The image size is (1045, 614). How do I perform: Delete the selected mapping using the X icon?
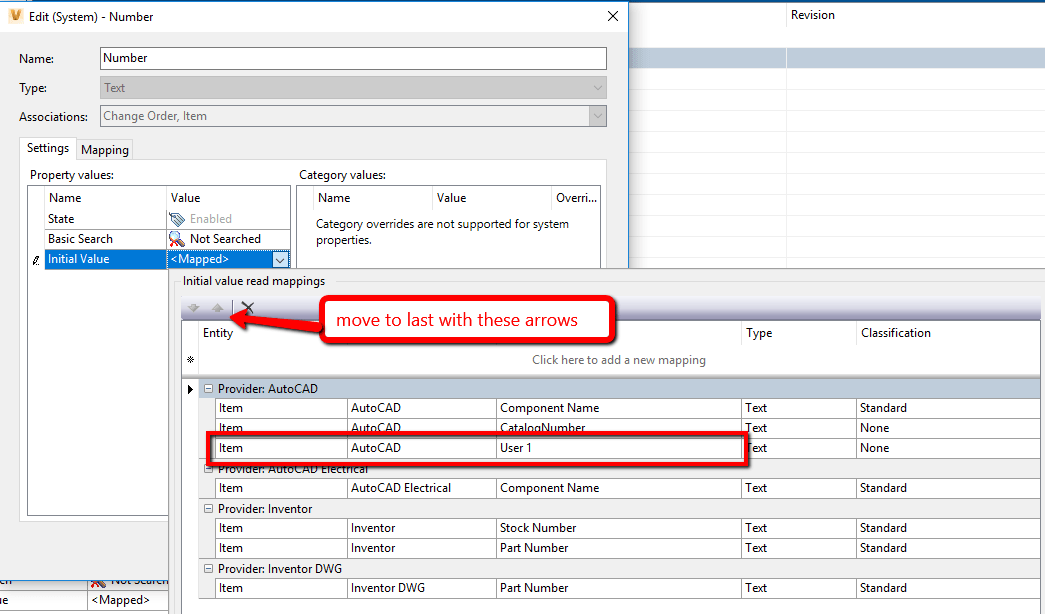tap(248, 306)
